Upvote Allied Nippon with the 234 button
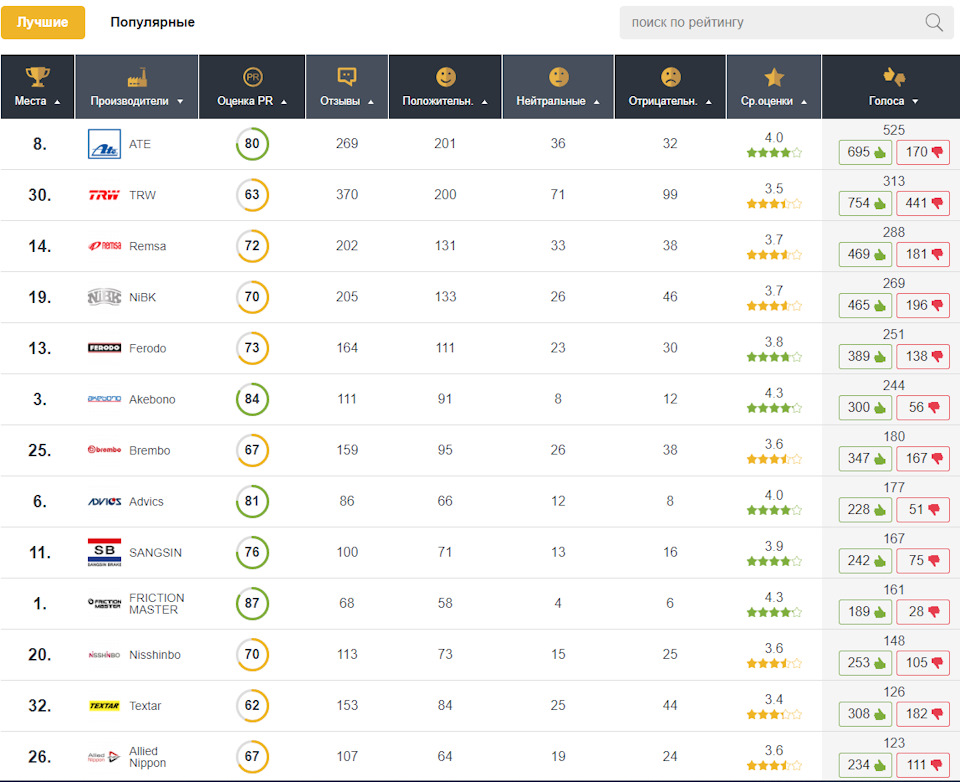The height and width of the screenshot is (782, 960). click(865, 765)
